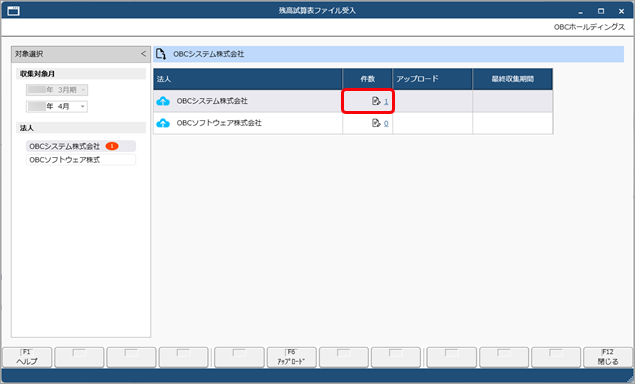
Task: Click the 最終収集期間 column header
Action: [512, 79]
